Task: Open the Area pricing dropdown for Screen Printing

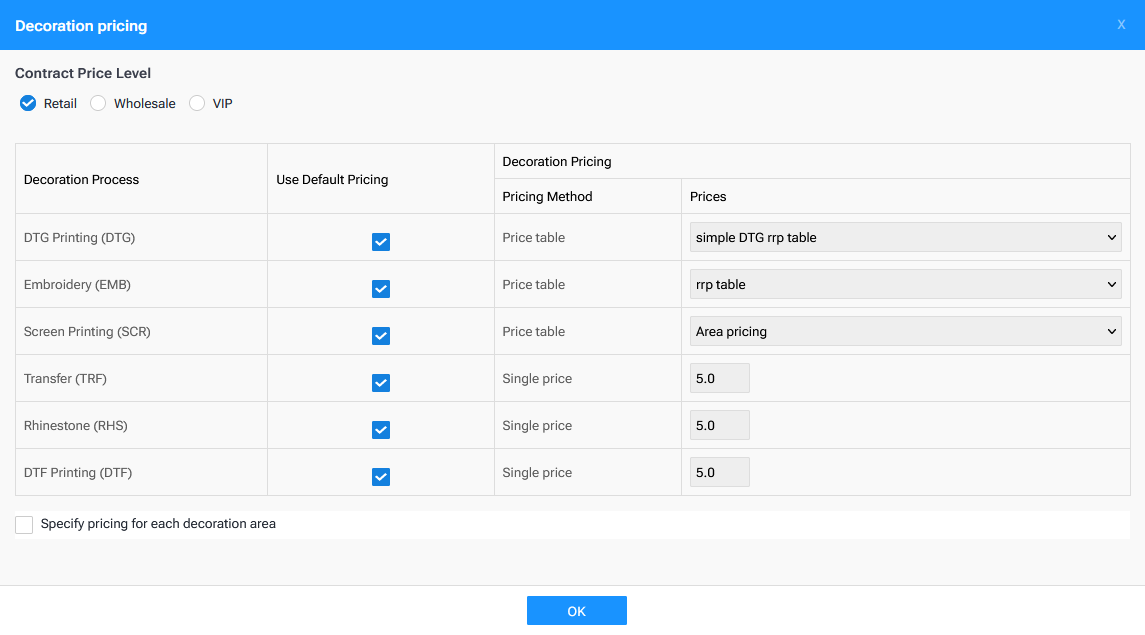Action: (905, 331)
